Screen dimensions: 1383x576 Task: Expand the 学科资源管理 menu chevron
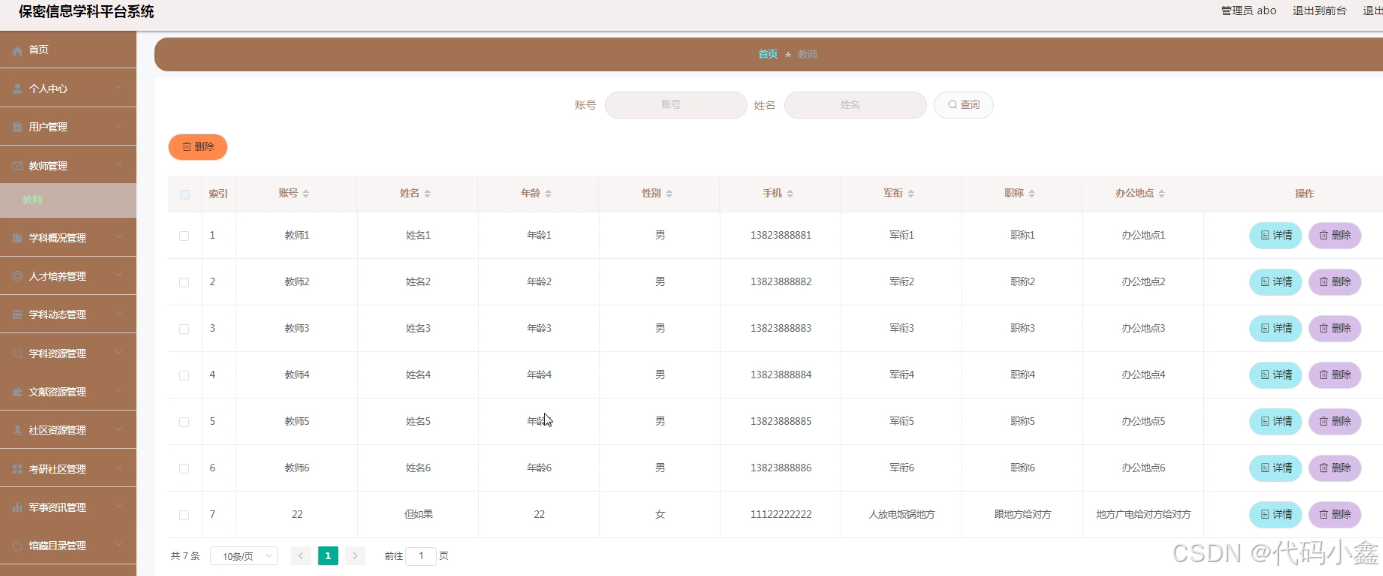tap(118, 353)
